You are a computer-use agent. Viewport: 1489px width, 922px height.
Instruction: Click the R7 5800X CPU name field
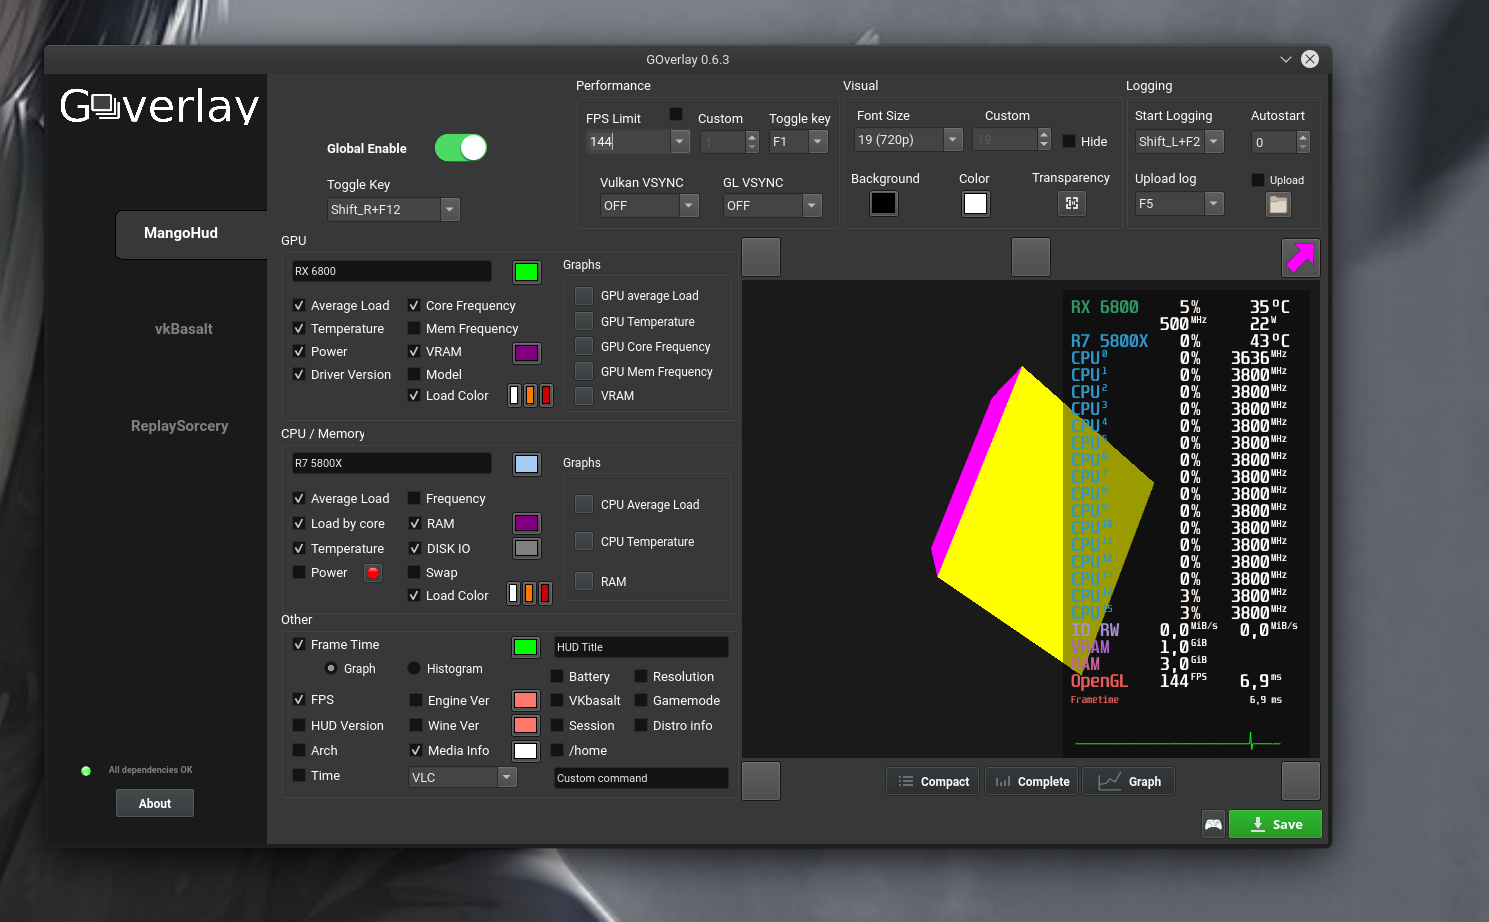coord(391,463)
